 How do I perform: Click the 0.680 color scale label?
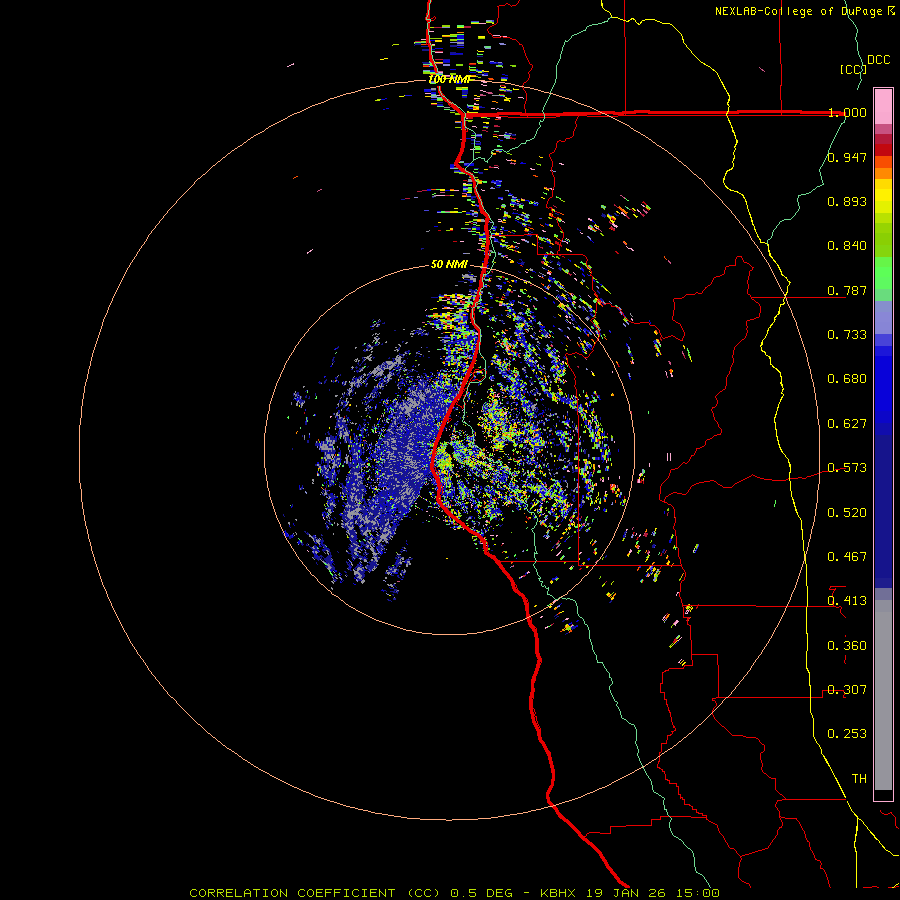847,379
